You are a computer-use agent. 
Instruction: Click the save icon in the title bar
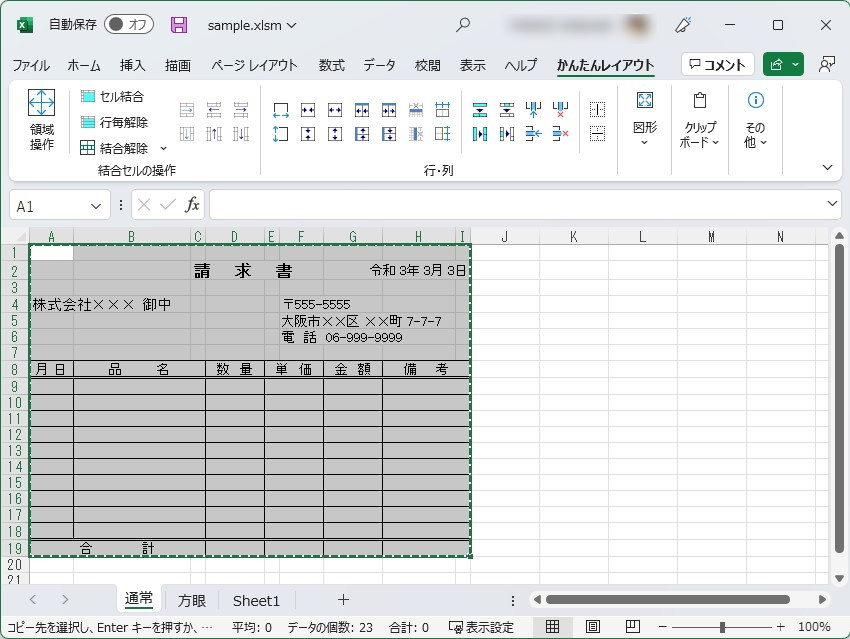point(178,24)
